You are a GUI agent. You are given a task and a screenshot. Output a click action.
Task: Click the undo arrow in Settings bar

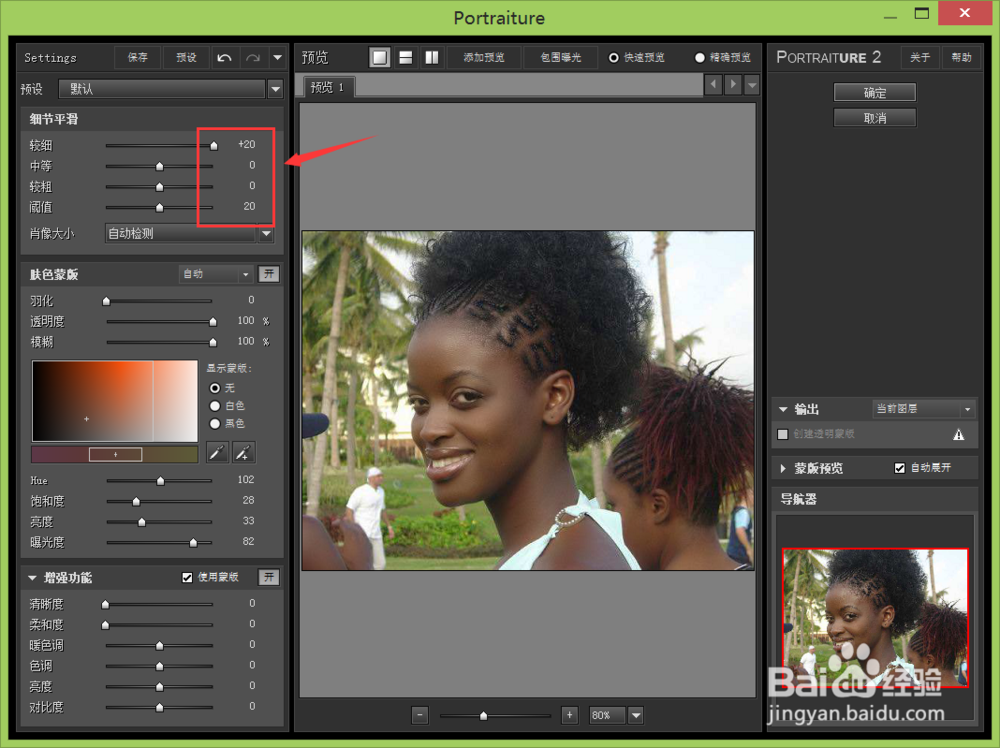224,57
